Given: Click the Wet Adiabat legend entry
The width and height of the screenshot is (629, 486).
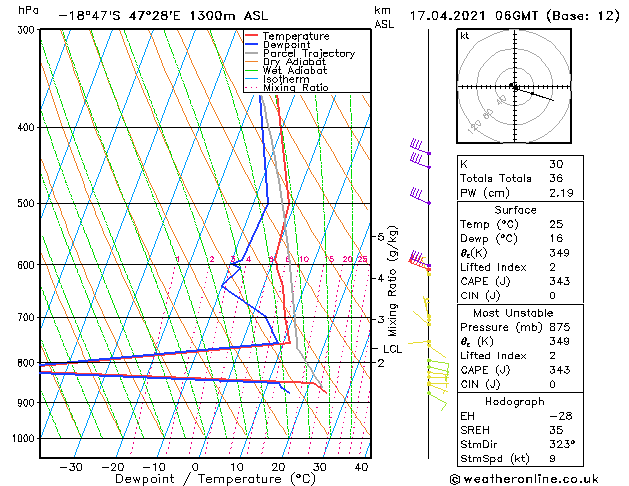Looking at the screenshot, I should point(286,71).
